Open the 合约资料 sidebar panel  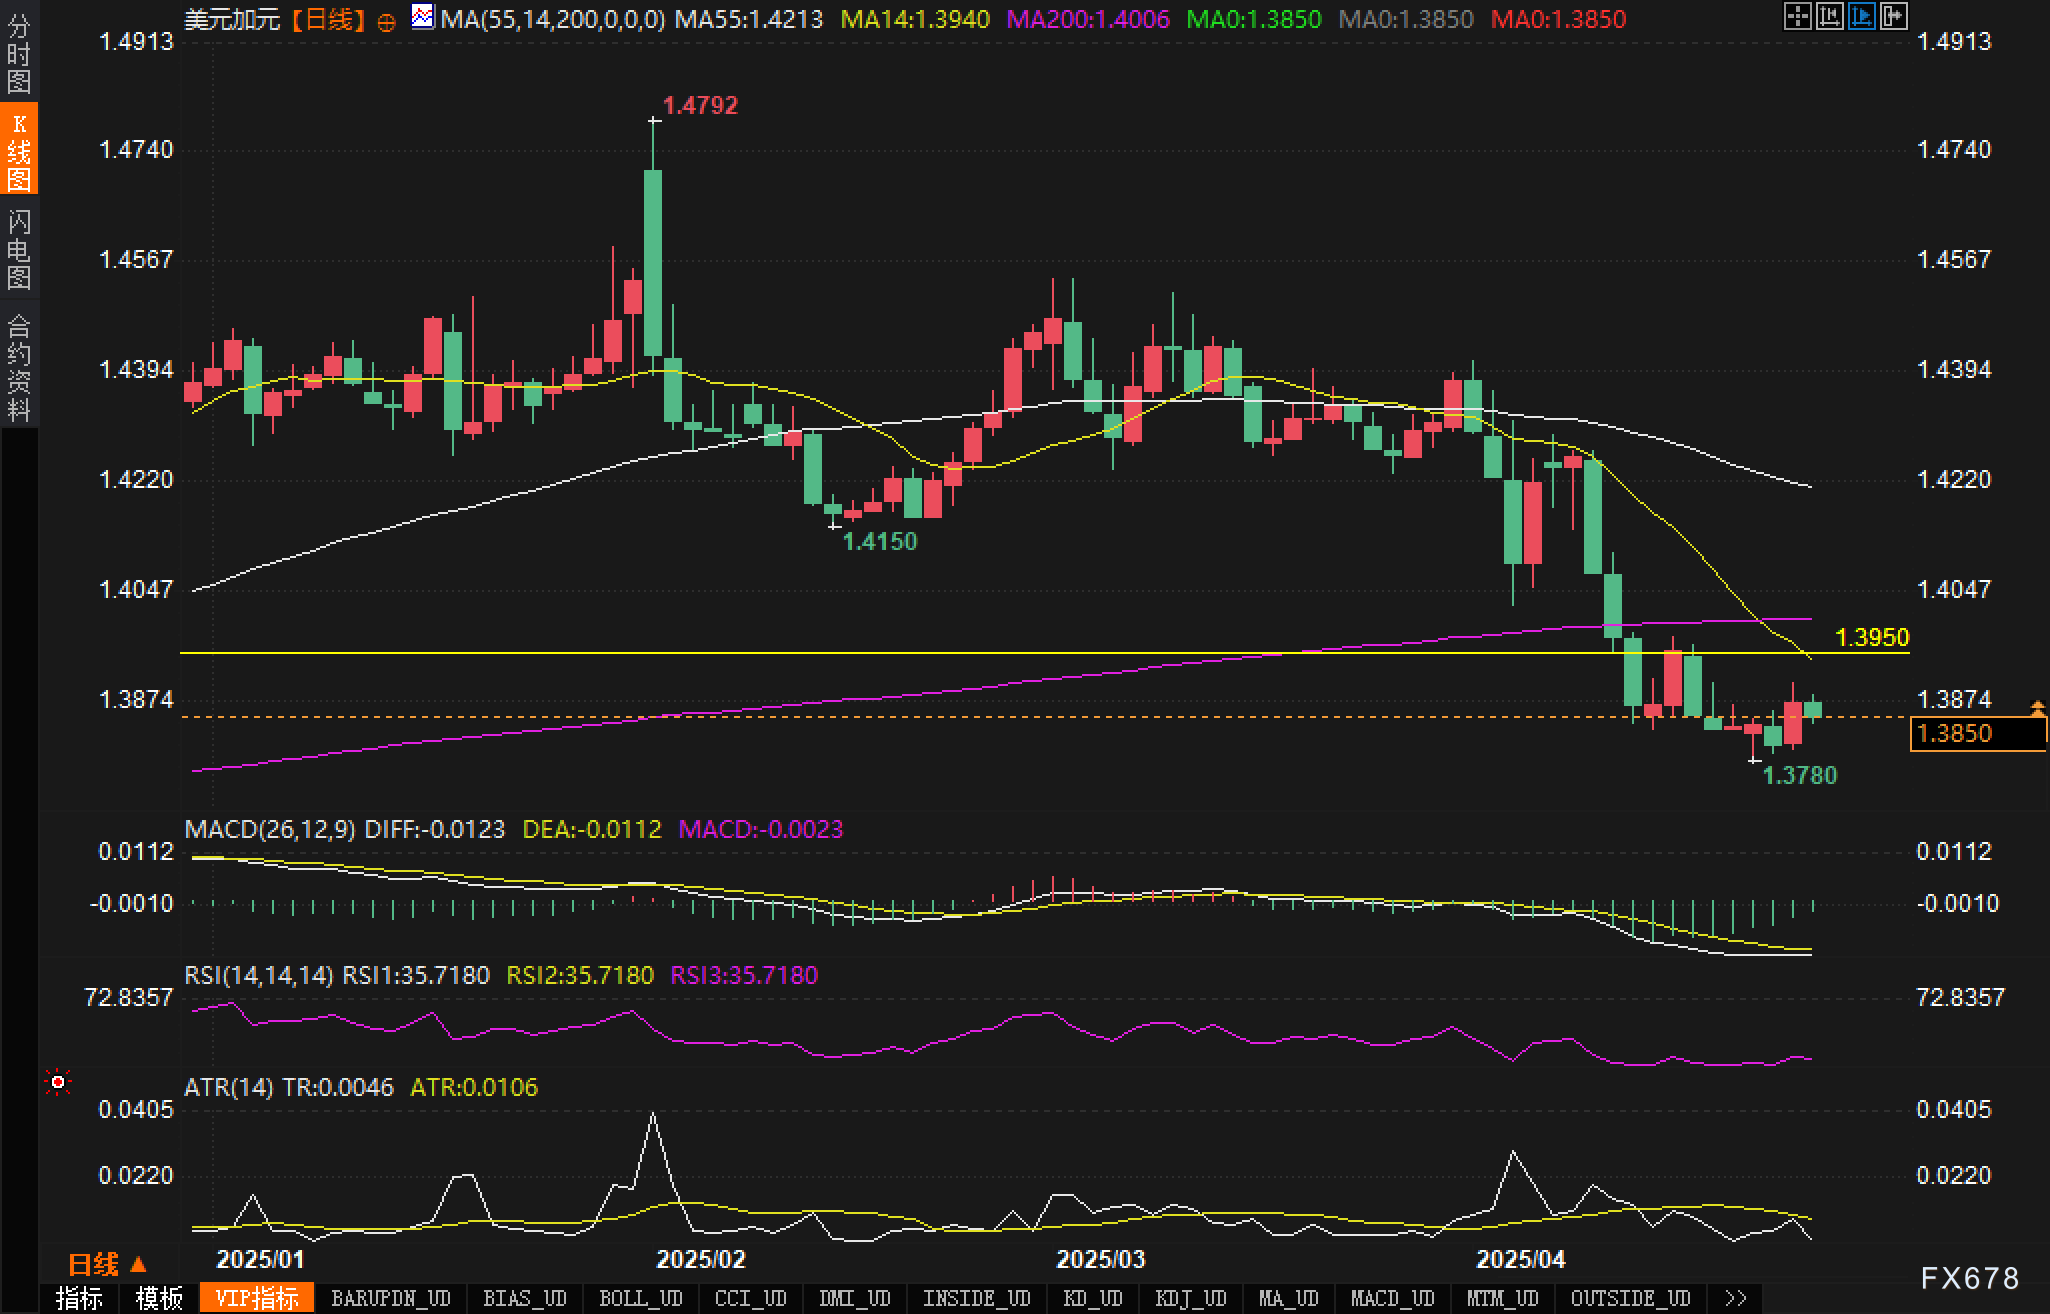[x=19, y=367]
